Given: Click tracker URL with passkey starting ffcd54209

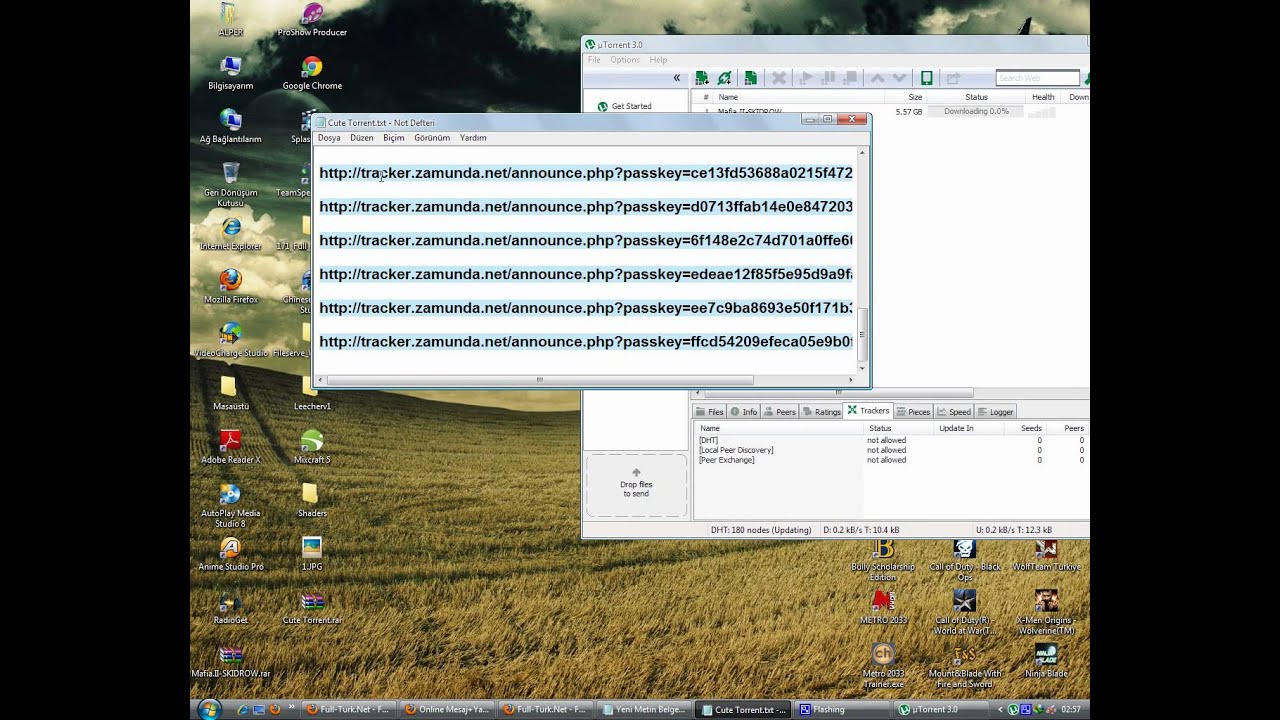Looking at the screenshot, I should (586, 342).
